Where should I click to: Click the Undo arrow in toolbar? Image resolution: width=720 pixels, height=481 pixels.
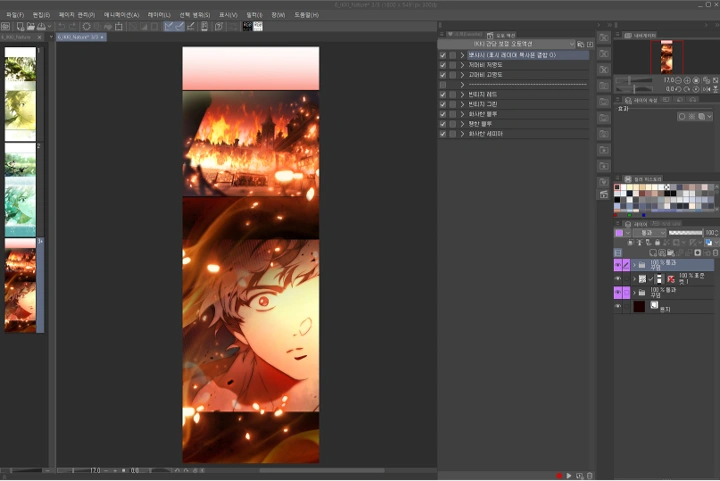(x=62, y=27)
